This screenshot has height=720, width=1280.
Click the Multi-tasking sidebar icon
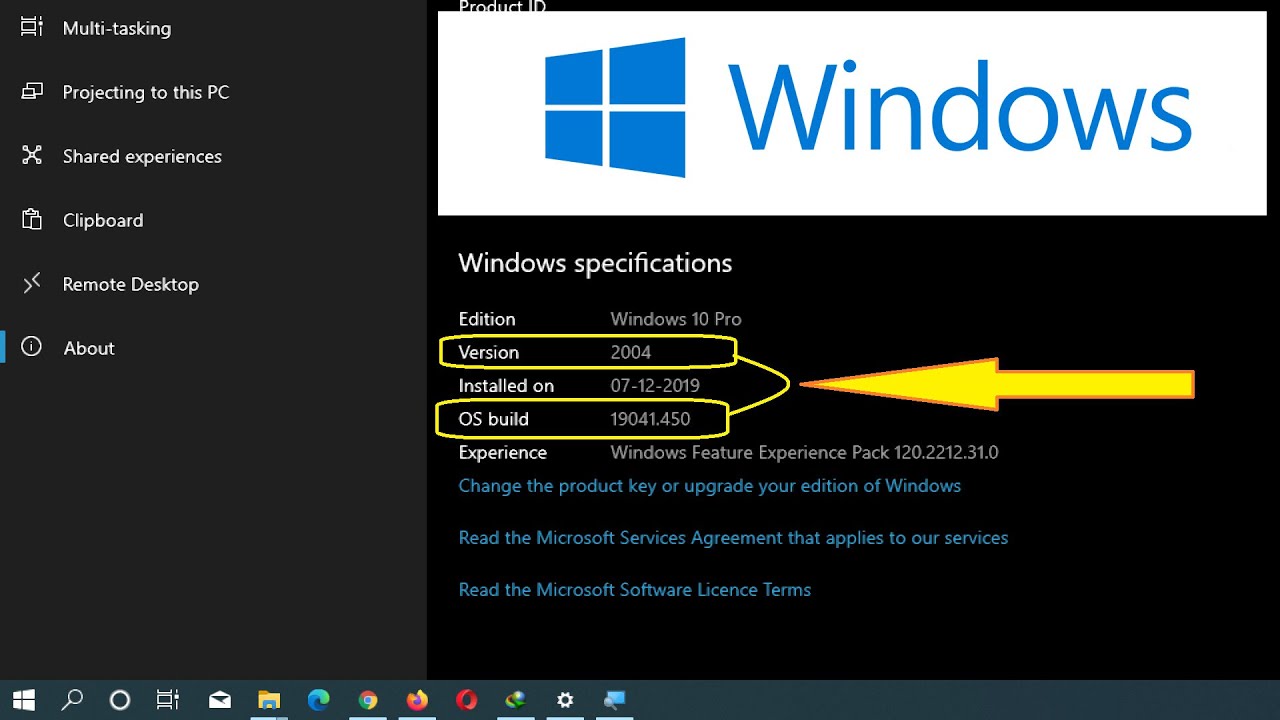[32, 28]
